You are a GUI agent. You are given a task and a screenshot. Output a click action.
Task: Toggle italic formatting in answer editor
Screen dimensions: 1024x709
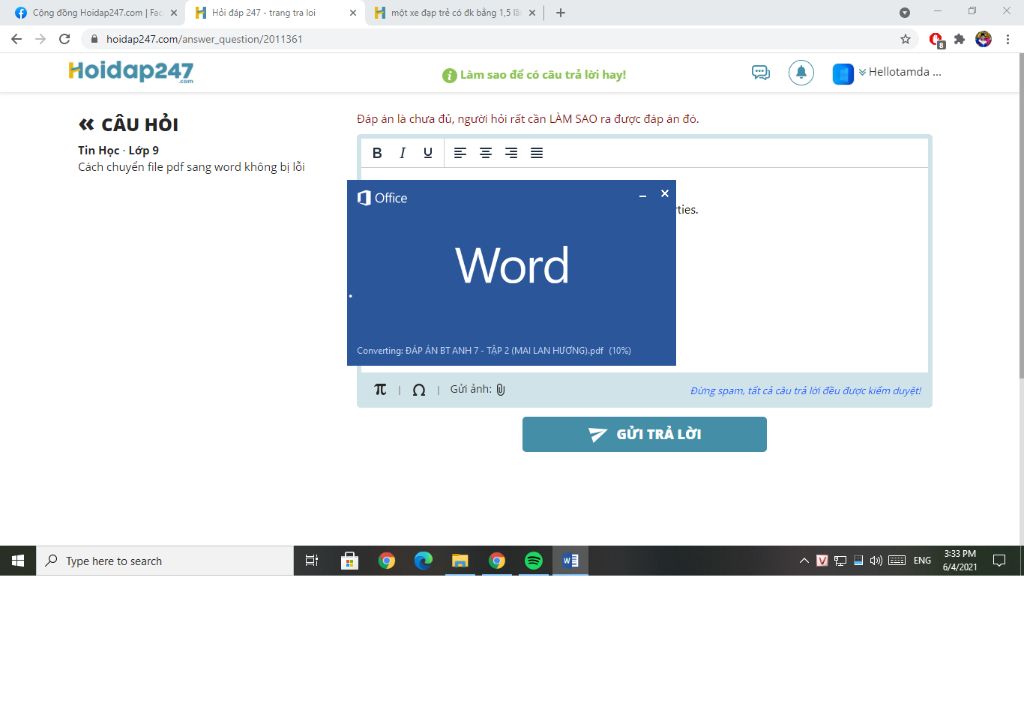(402, 153)
